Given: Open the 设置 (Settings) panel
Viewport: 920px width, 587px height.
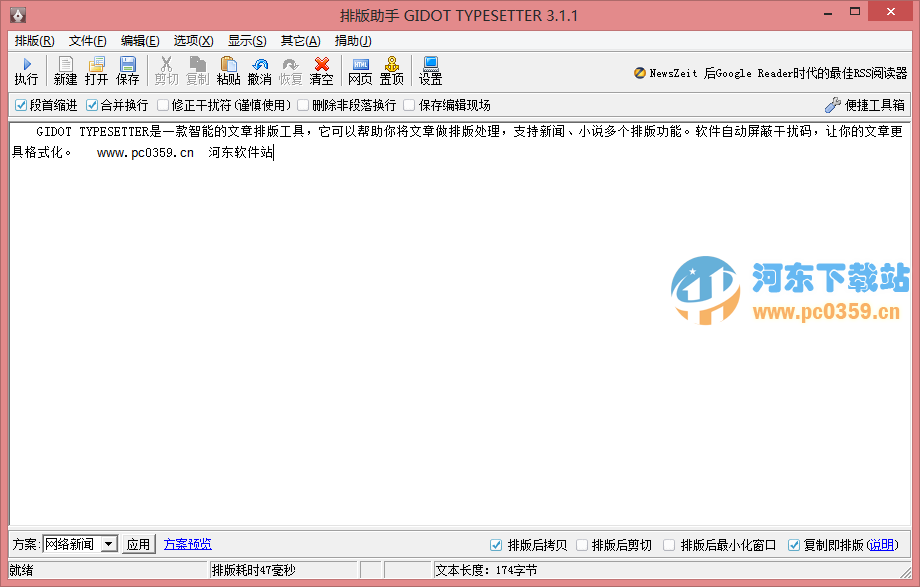Looking at the screenshot, I should point(429,70).
